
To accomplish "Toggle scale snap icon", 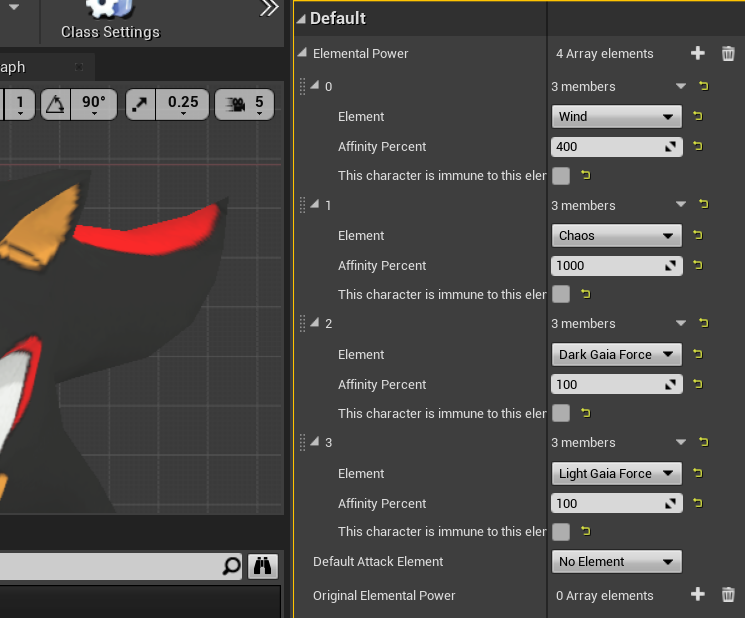I will [140, 104].
